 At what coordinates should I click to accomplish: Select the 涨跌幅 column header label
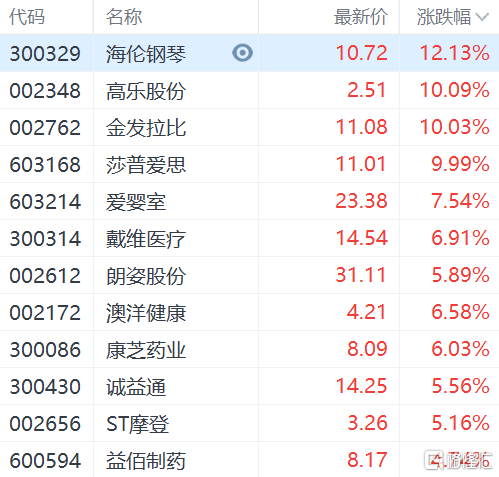point(444,17)
